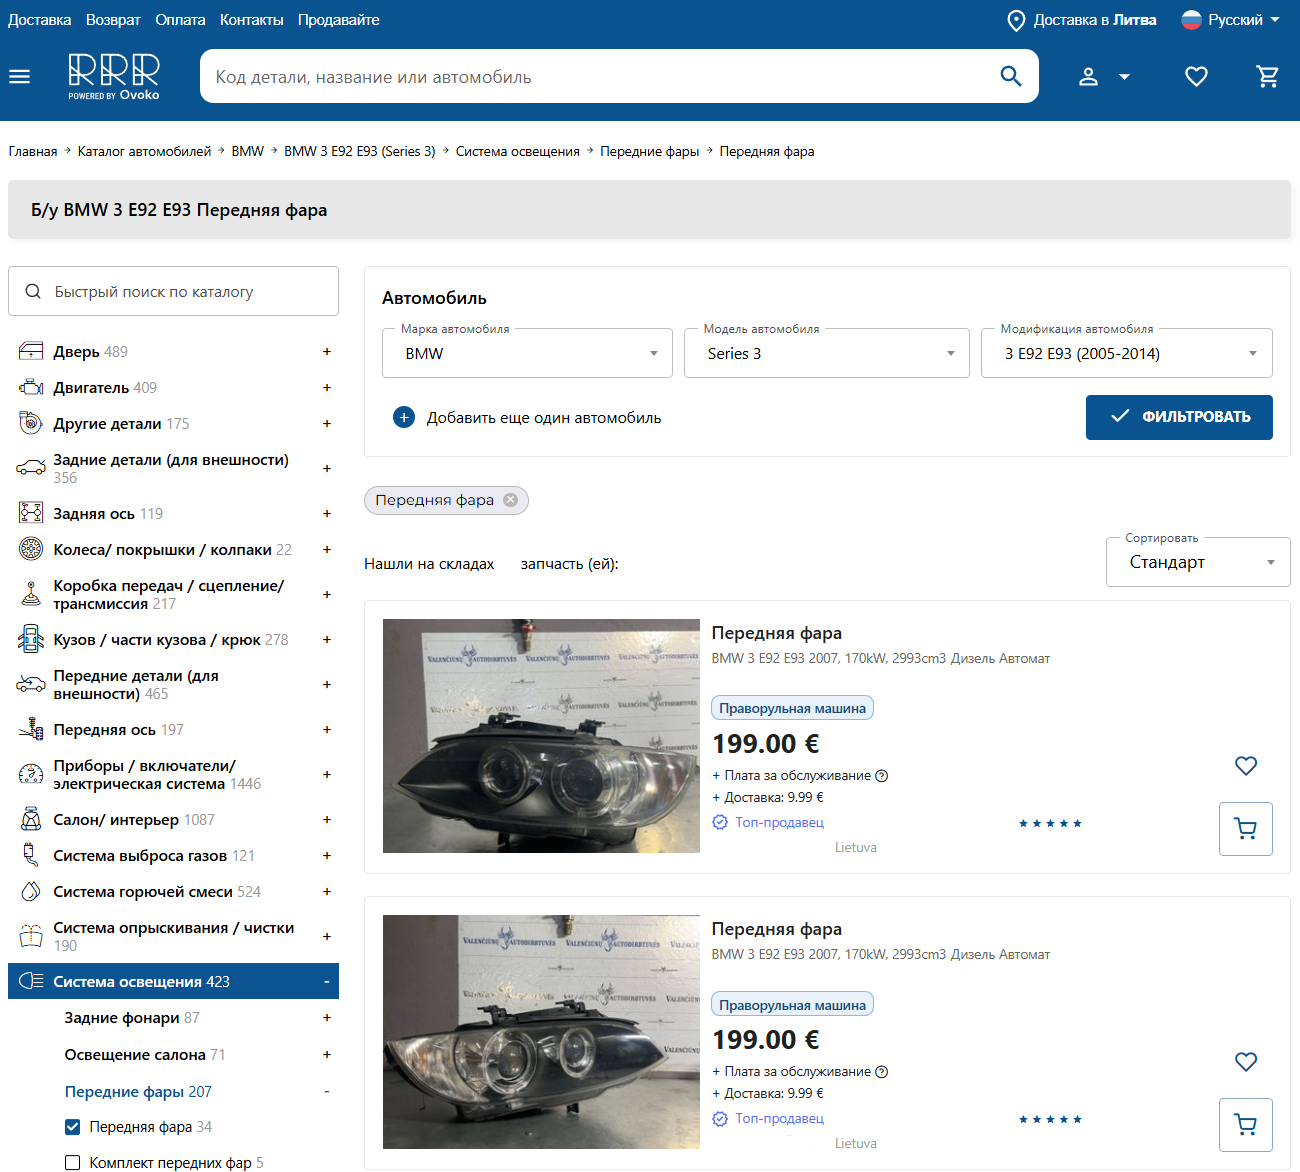Screen dimensions: 1300x1172
Task: Open the Контакты top menu link
Action: pos(252,20)
